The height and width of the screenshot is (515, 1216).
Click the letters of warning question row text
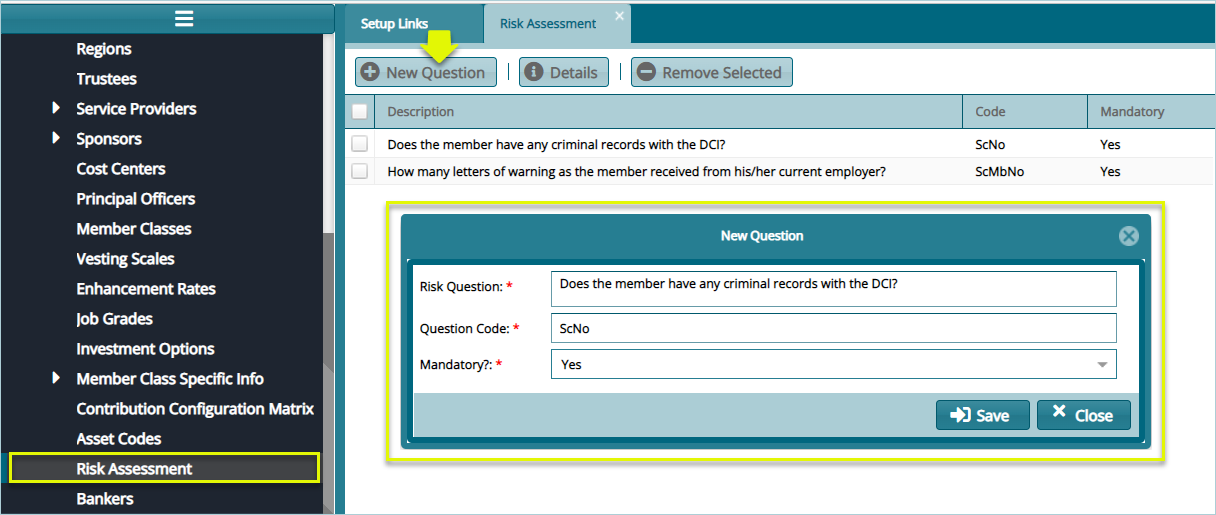tap(636, 171)
